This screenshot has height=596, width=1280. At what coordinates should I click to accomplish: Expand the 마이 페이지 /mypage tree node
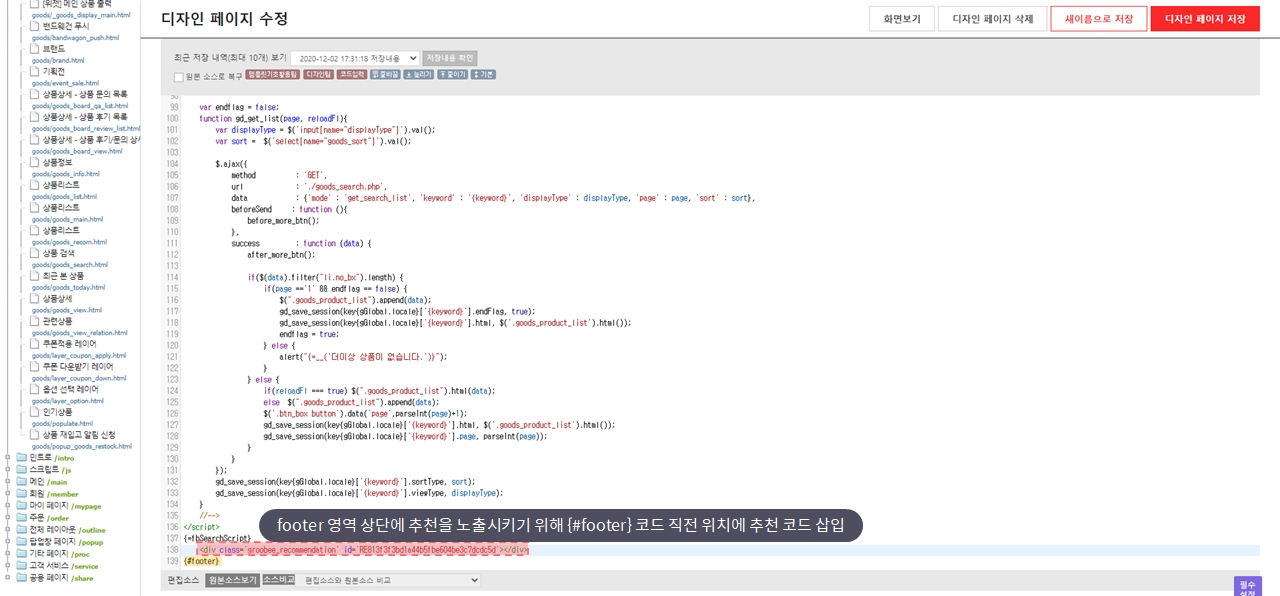(x=8, y=505)
